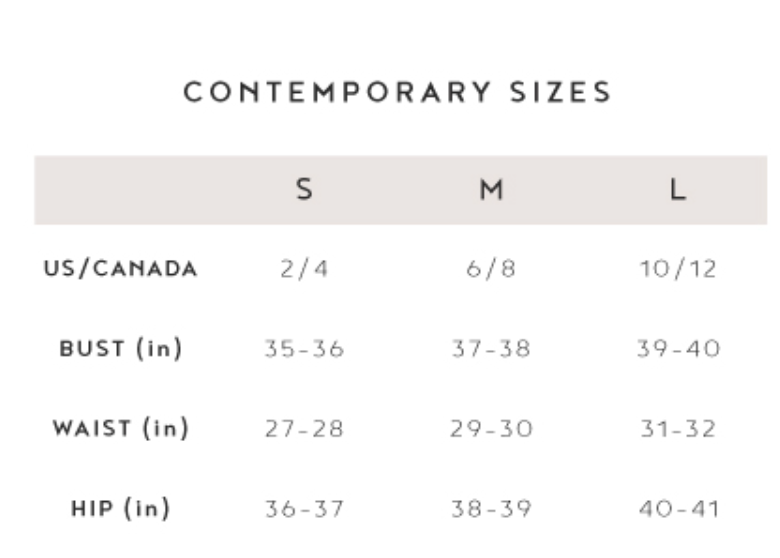The height and width of the screenshot is (558, 780).
Task: Click hip measurement 40-41
Action: point(679,509)
